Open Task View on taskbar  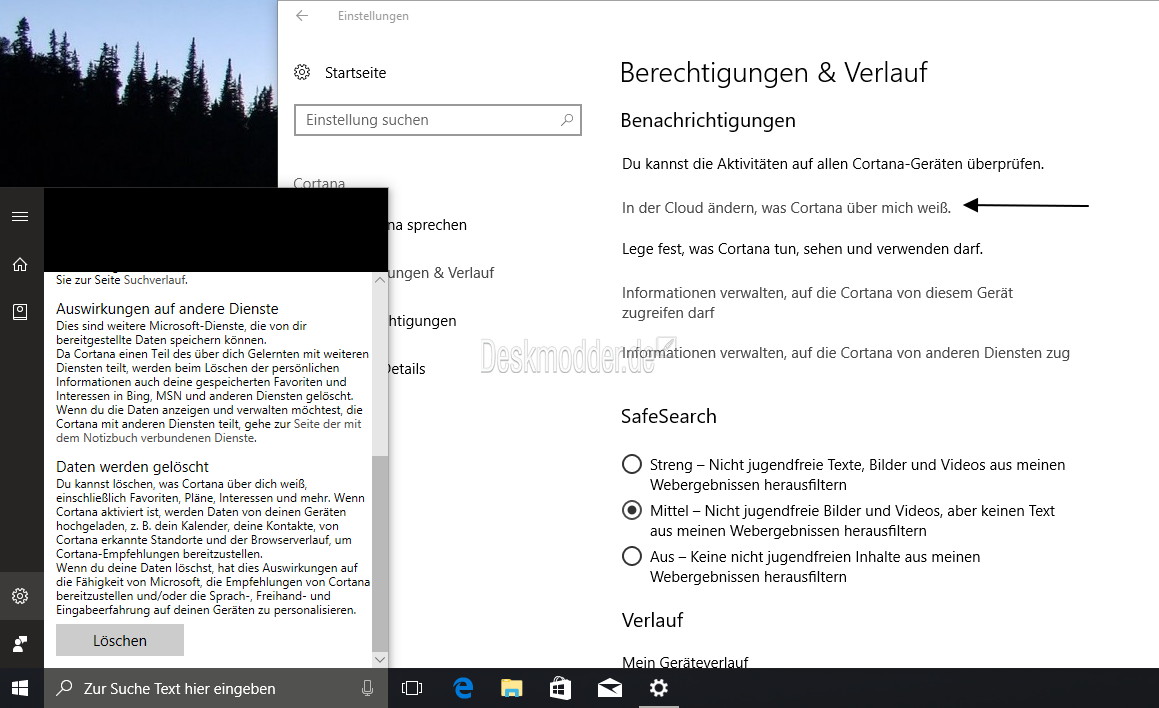coord(412,688)
